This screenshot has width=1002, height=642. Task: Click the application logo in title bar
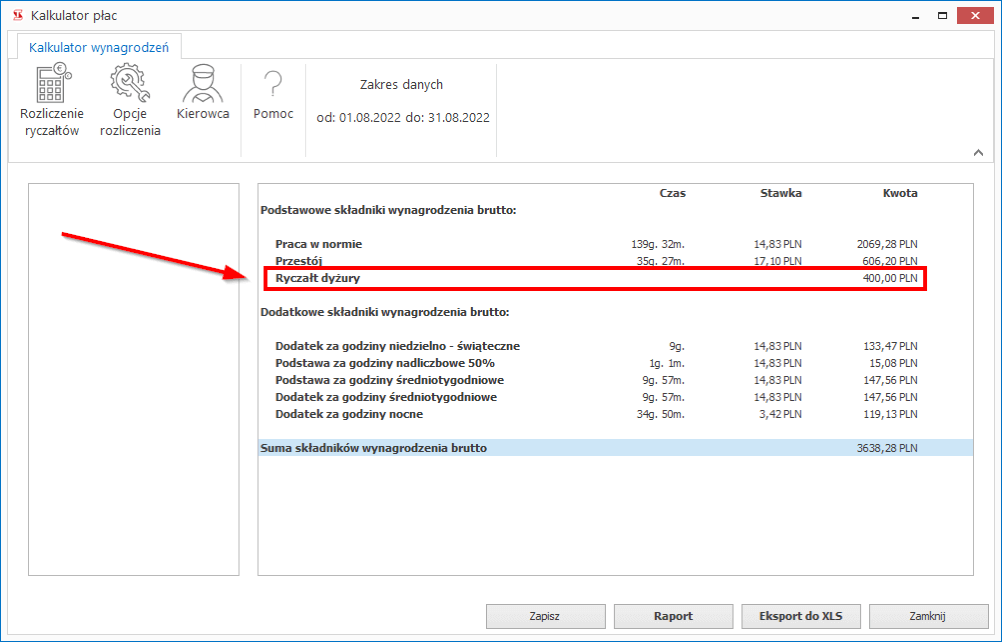coord(16,15)
